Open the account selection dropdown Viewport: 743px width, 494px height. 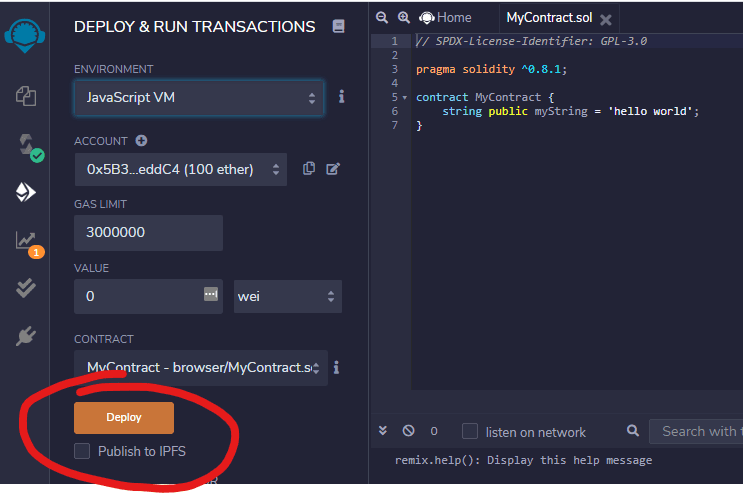point(181,169)
